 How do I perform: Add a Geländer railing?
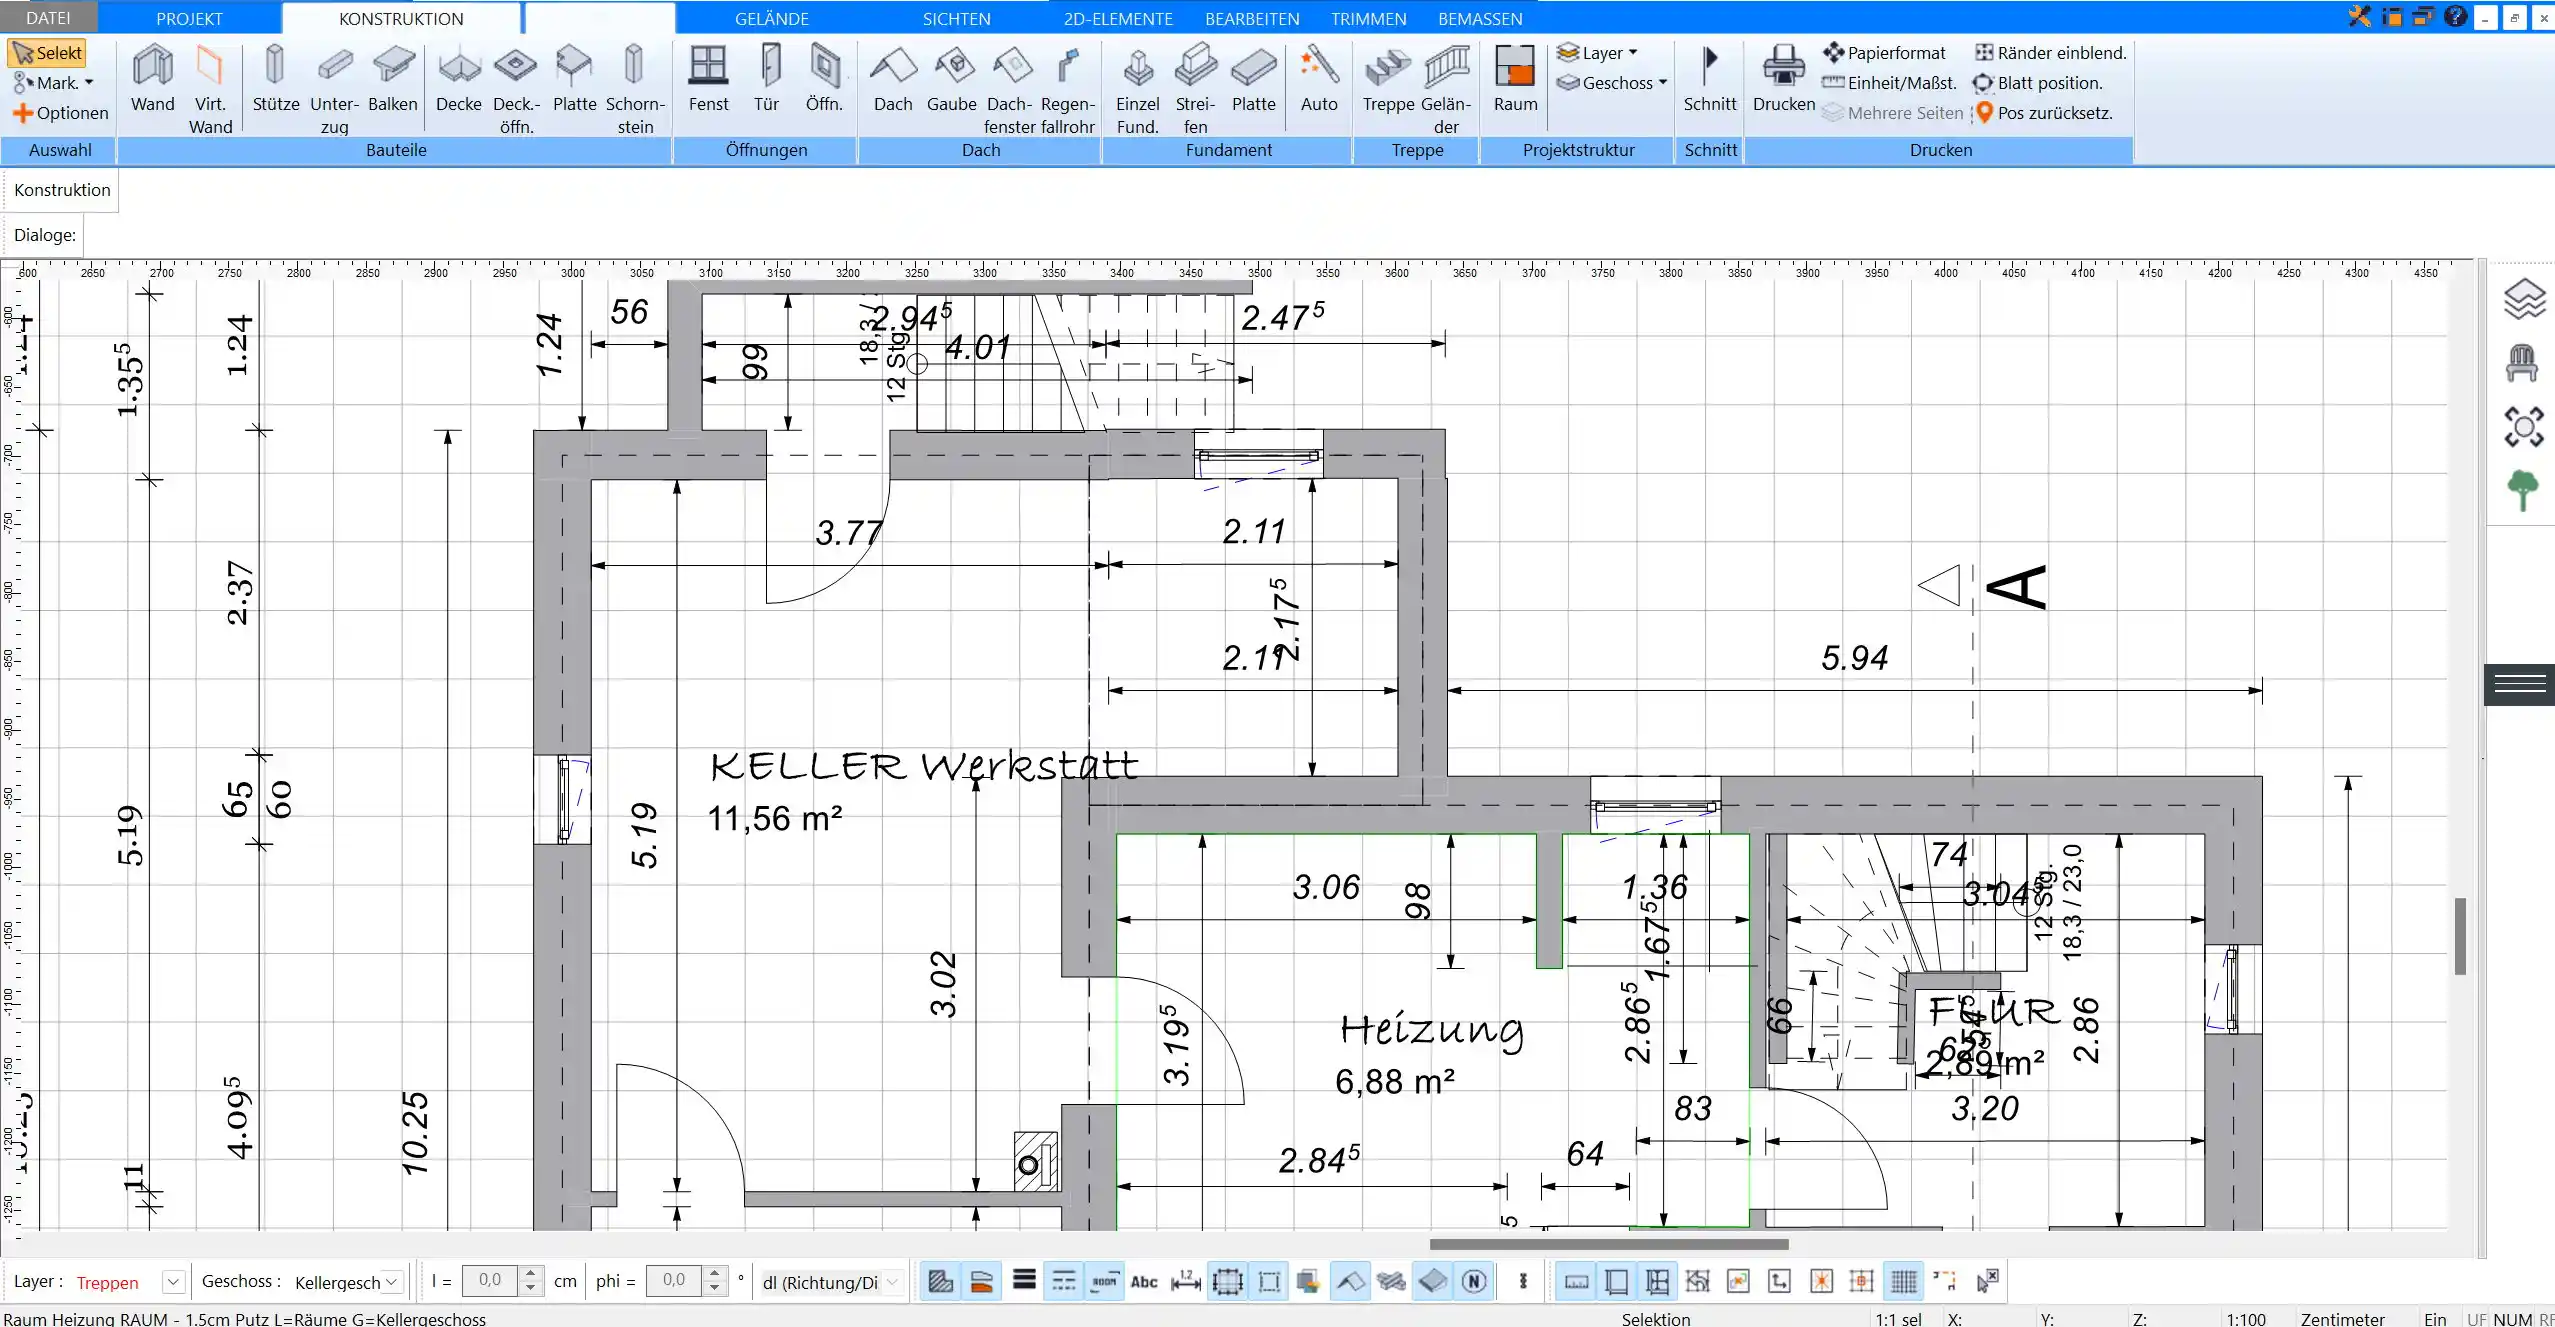[1446, 89]
